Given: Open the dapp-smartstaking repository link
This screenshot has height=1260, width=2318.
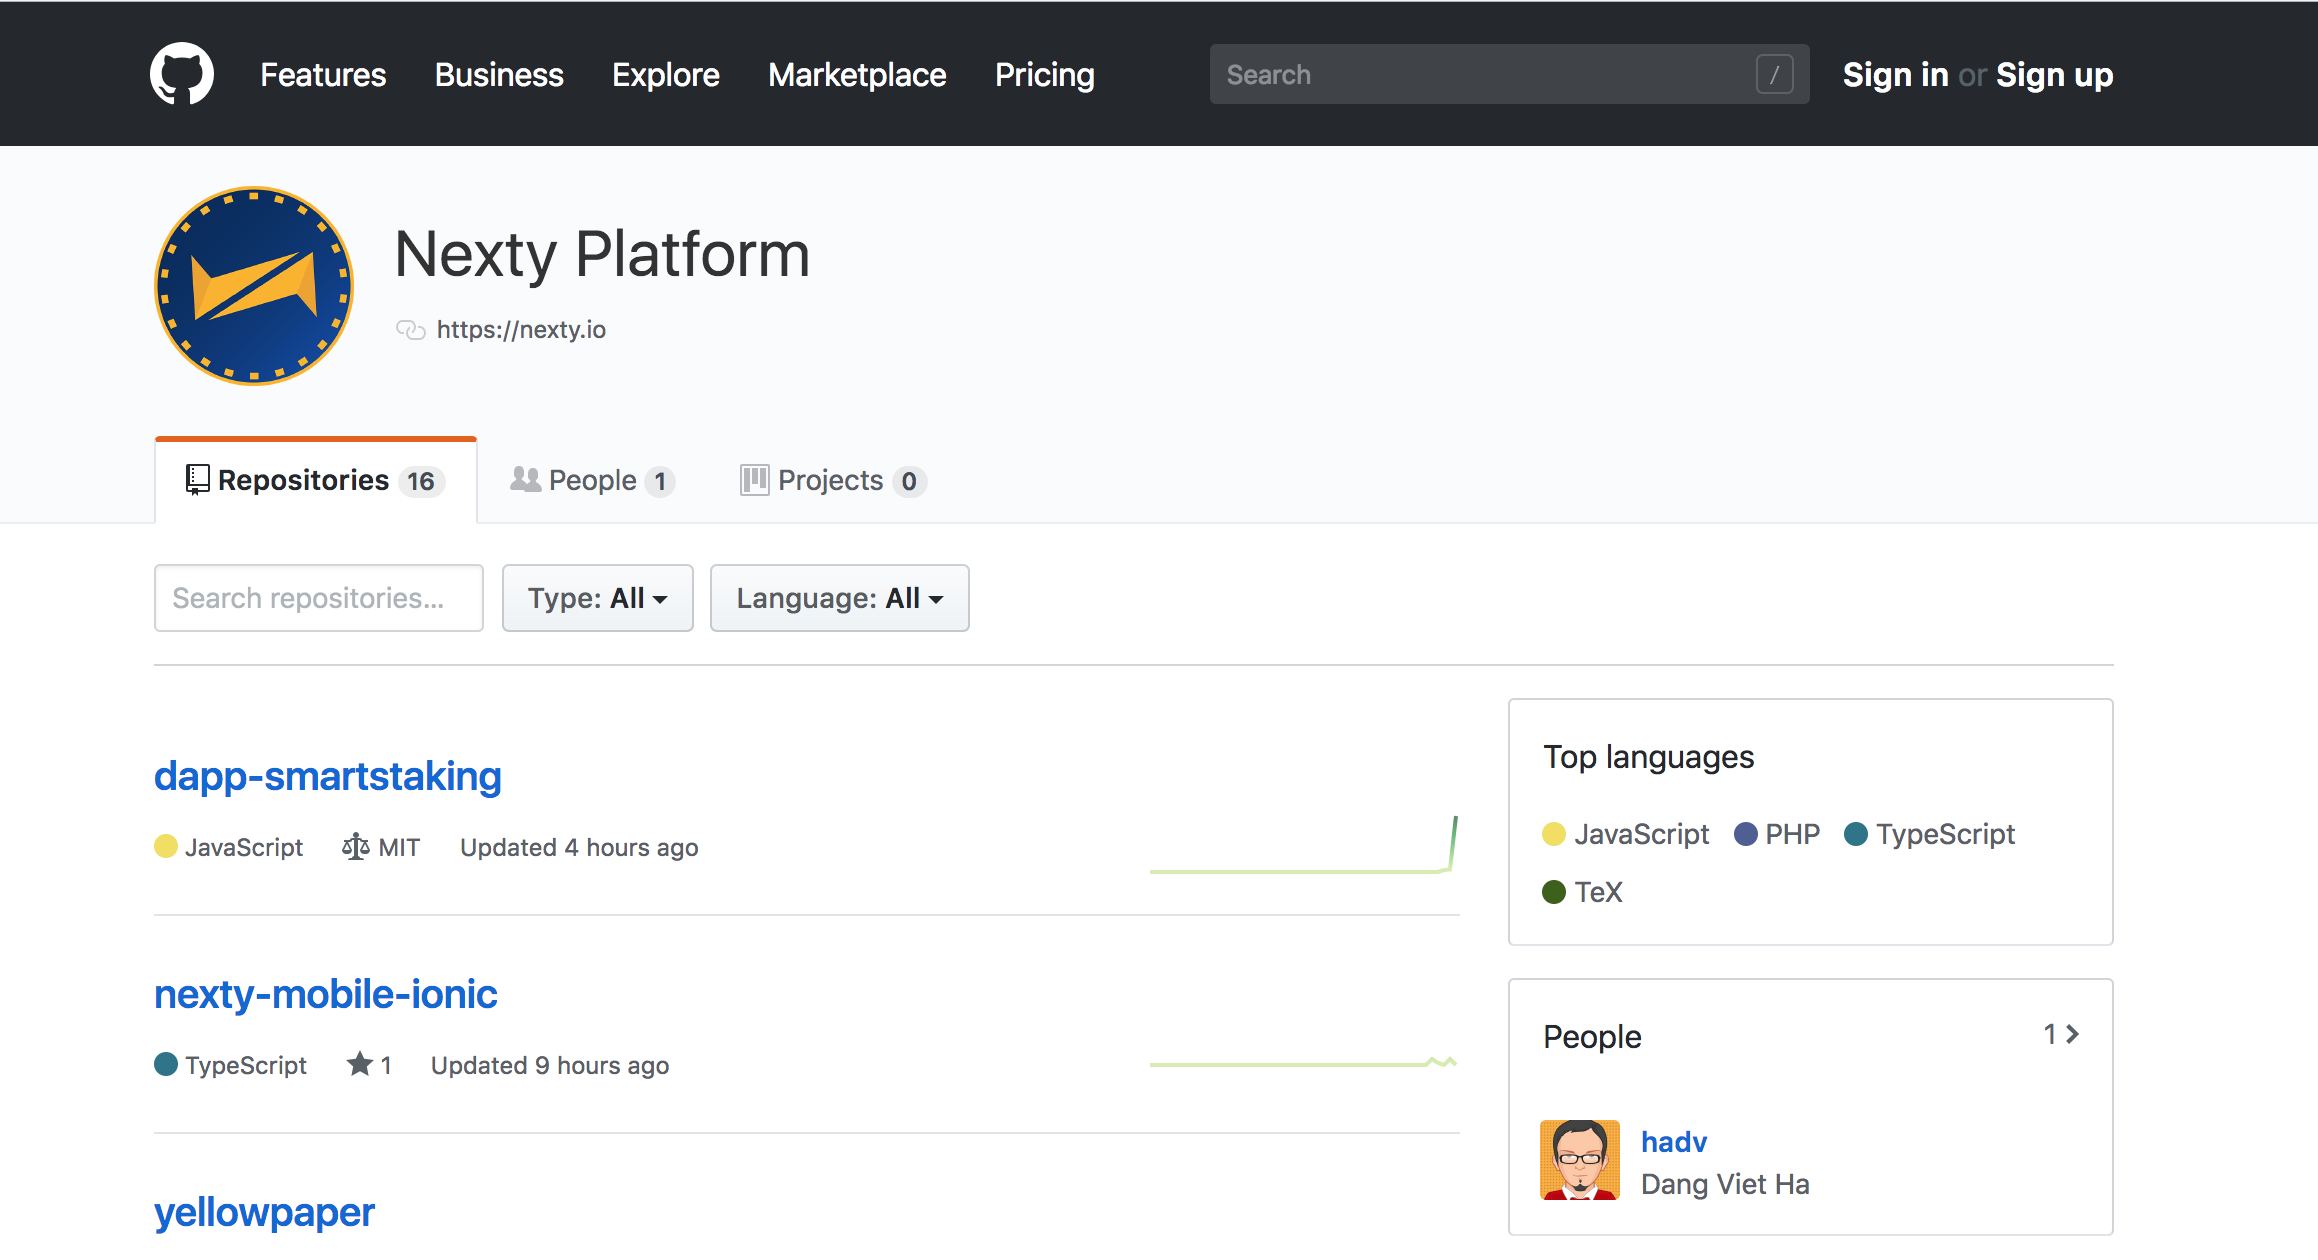Looking at the screenshot, I should 328,776.
